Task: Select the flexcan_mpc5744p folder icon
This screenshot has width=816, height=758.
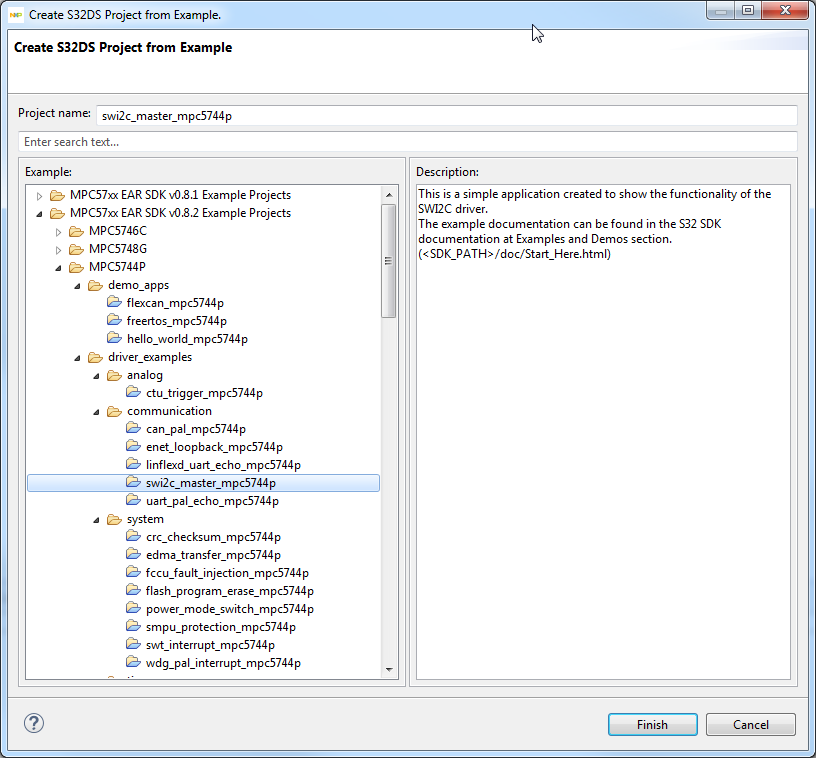Action: pos(114,302)
